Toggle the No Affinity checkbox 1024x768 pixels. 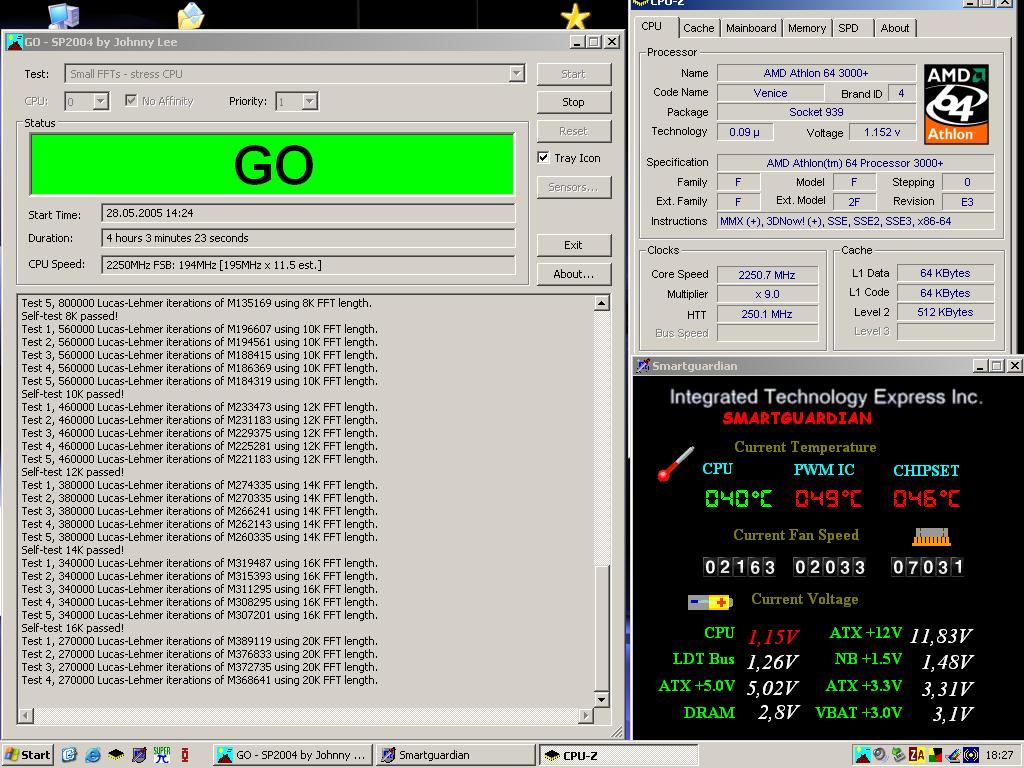(x=131, y=101)
